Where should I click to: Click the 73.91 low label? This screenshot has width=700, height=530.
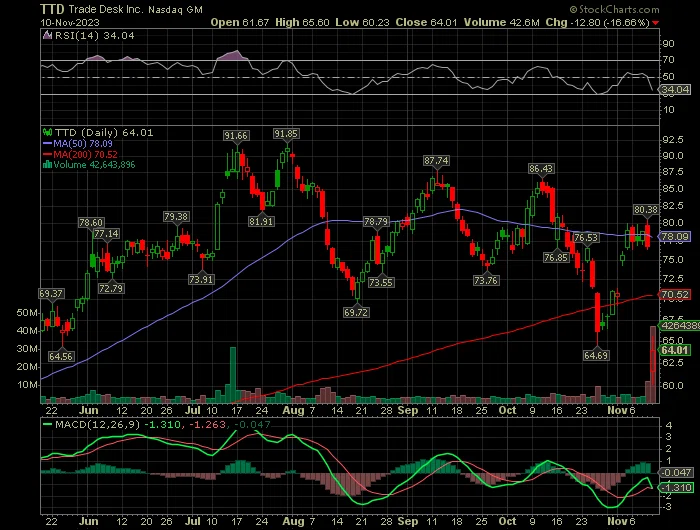tap(201, 280)
